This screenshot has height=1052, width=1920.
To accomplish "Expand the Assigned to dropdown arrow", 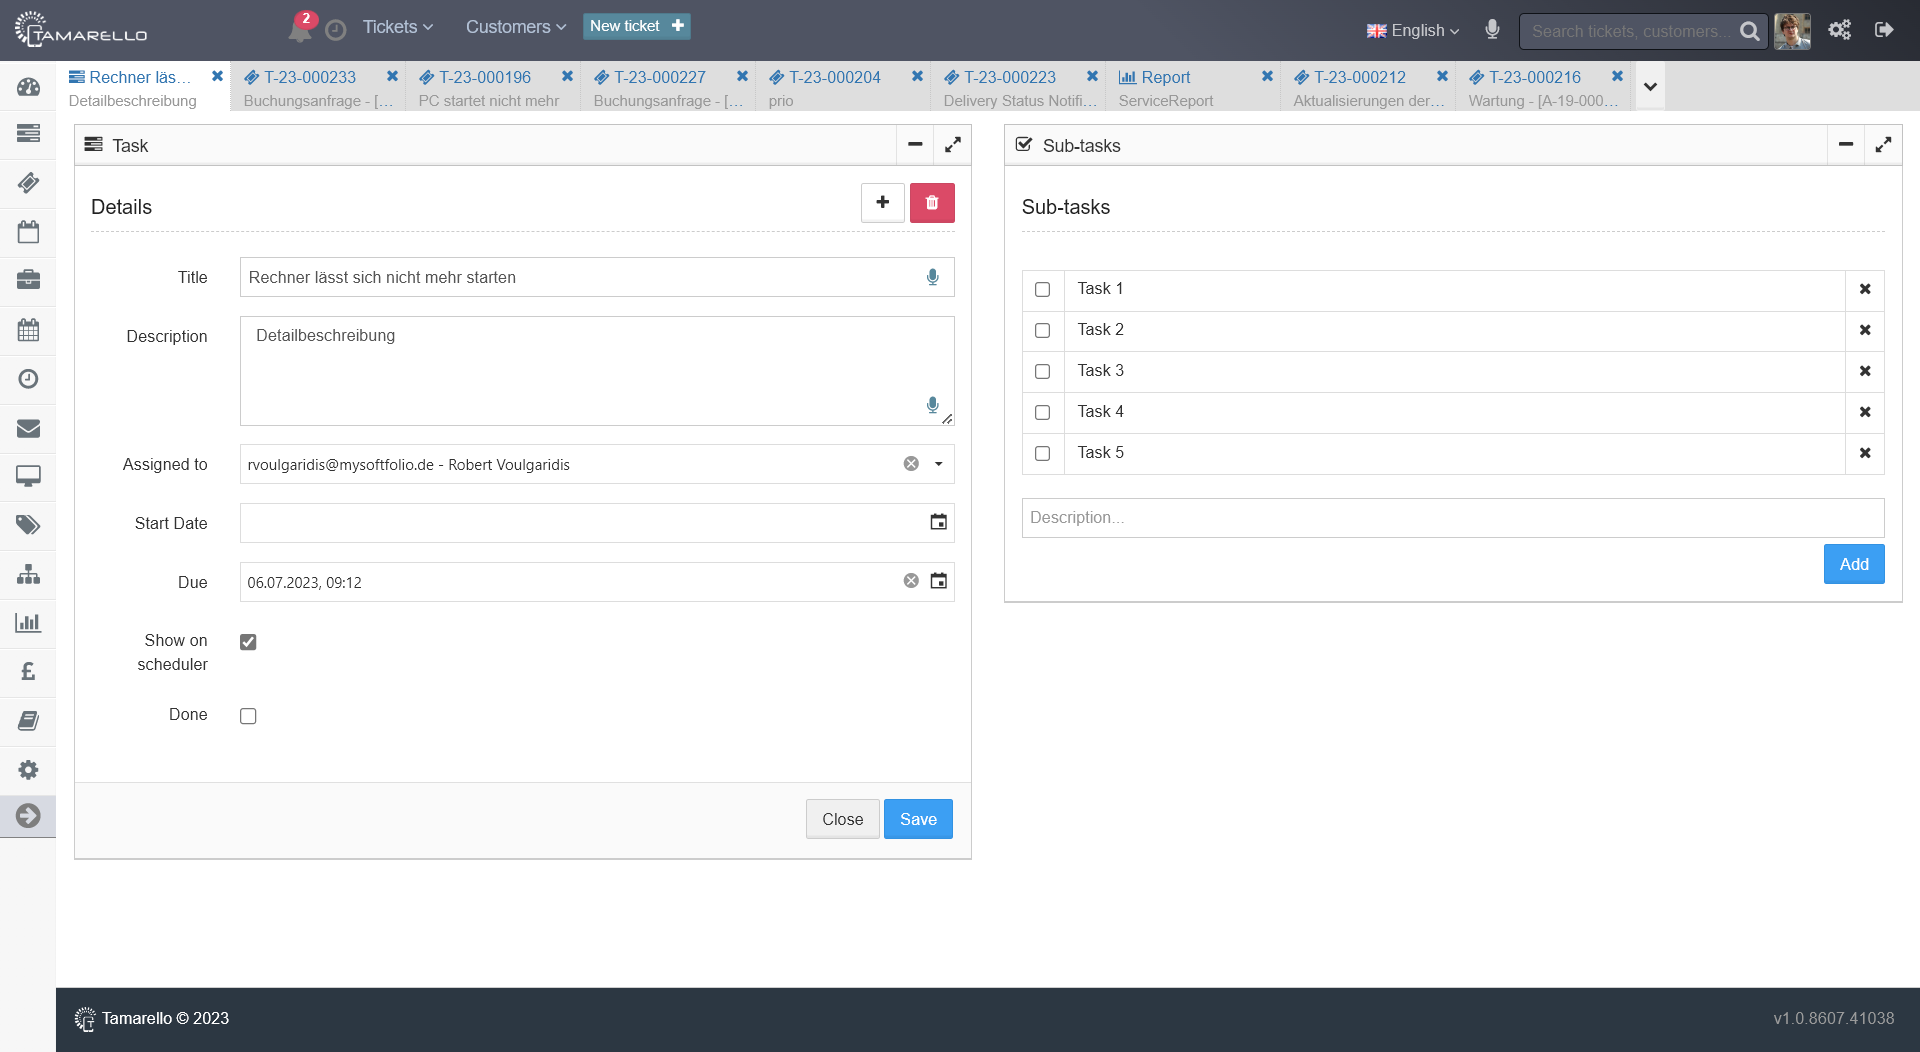I will [x=938, y=464].
